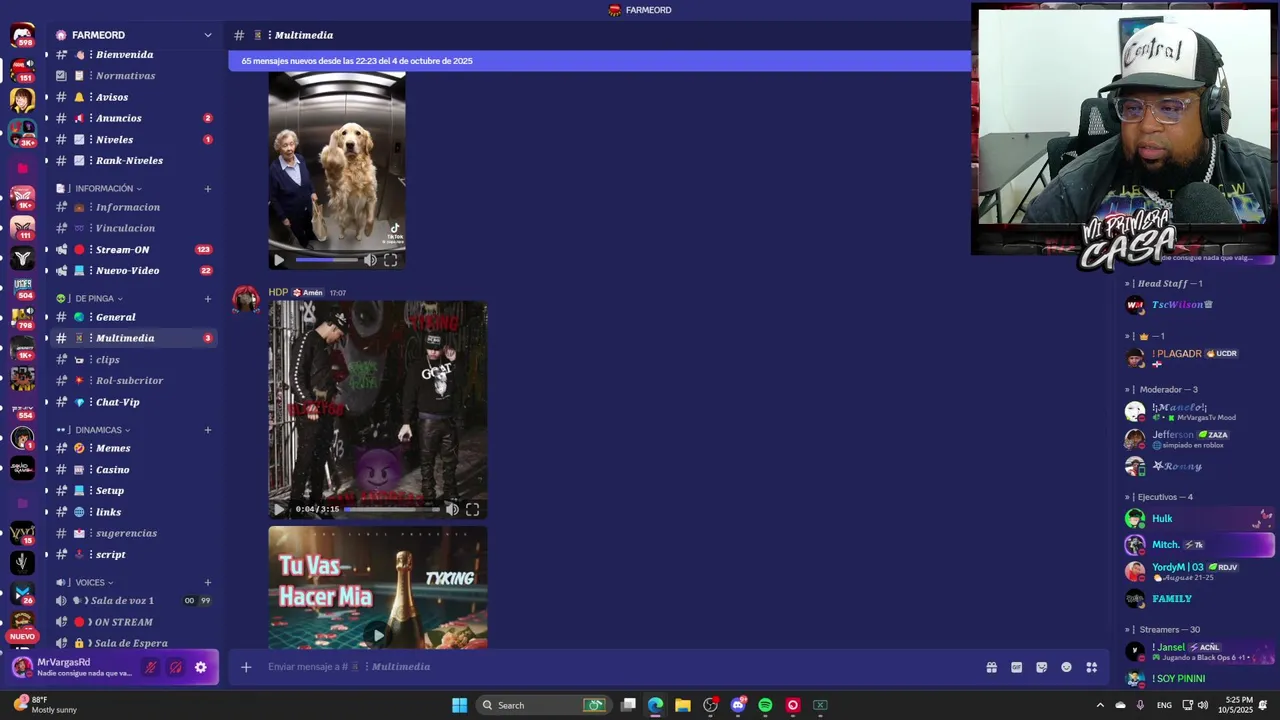1280x720 pixels.
Task: Join the ON STREAM voice channel
Action: tap(134, 622)
